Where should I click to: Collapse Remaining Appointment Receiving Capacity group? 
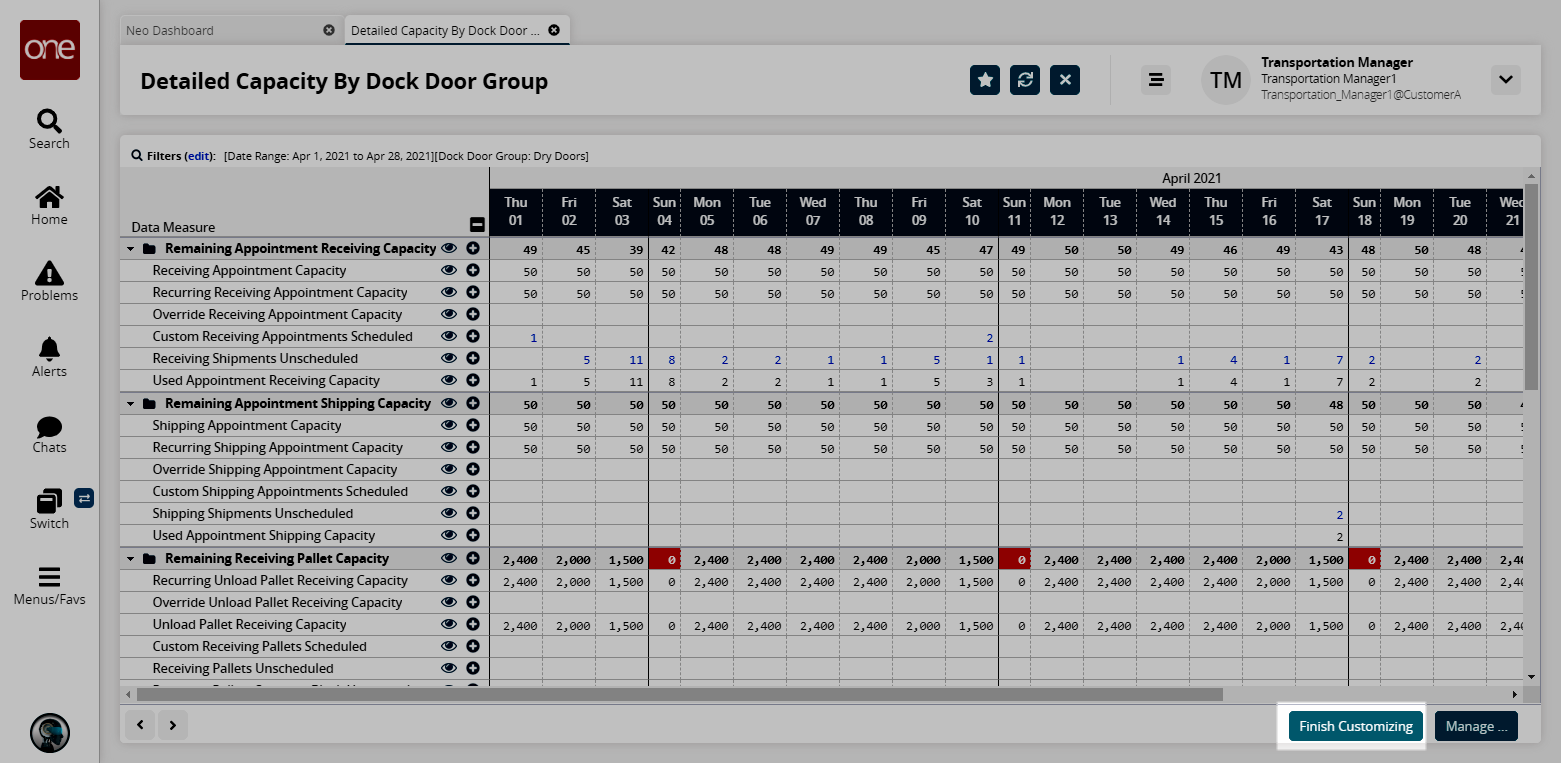[x=130, y=249]
